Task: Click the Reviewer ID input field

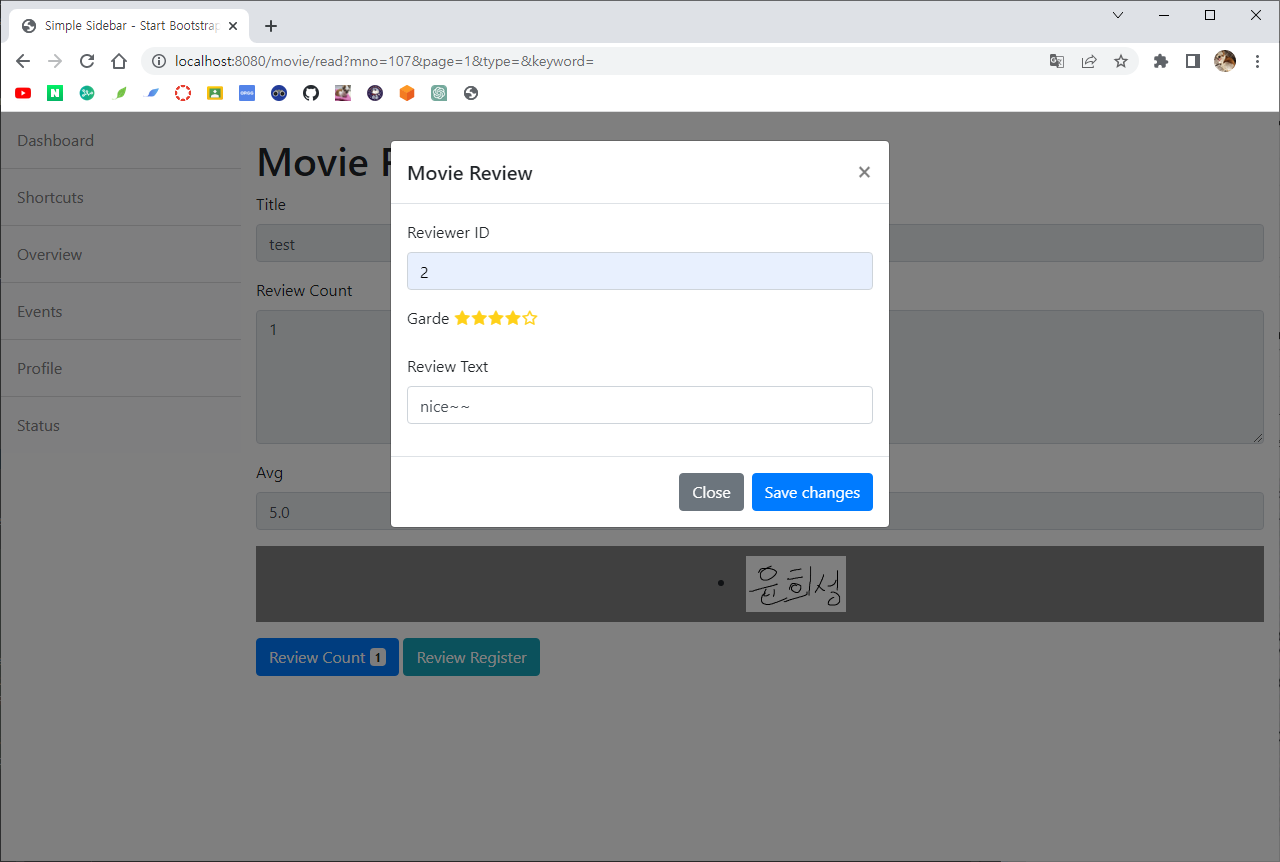Action: pos(640,271)
